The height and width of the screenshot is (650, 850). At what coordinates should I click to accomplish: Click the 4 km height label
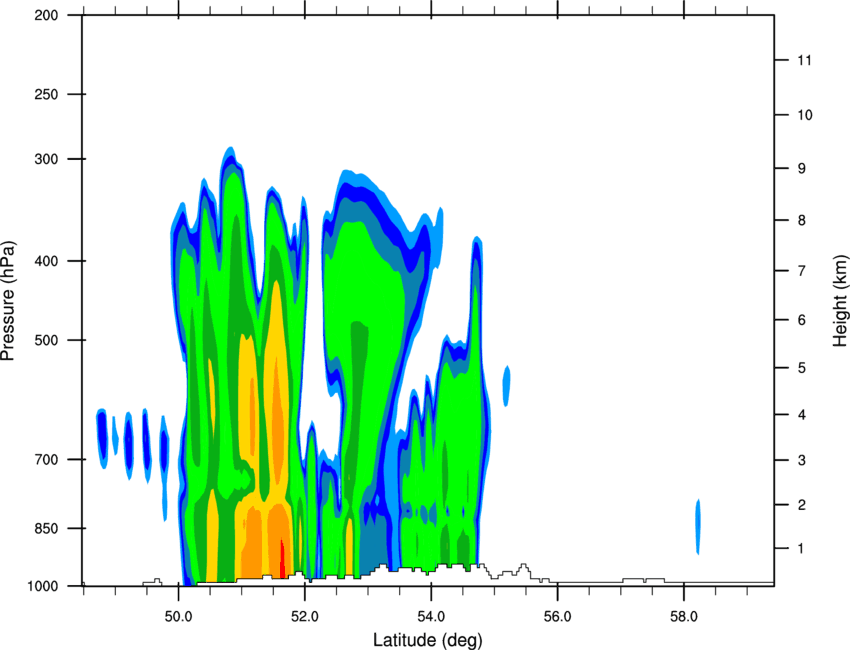(802, 415)
